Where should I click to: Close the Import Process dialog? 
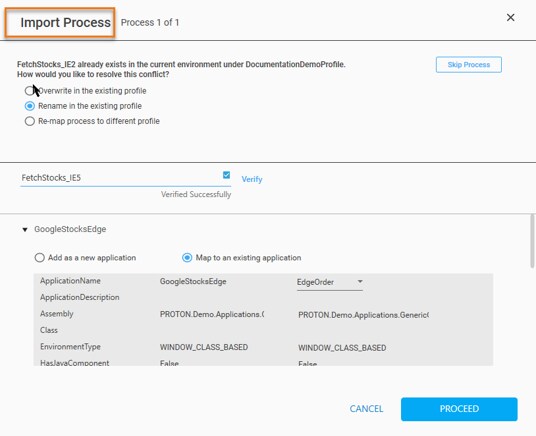pos(510,17)
